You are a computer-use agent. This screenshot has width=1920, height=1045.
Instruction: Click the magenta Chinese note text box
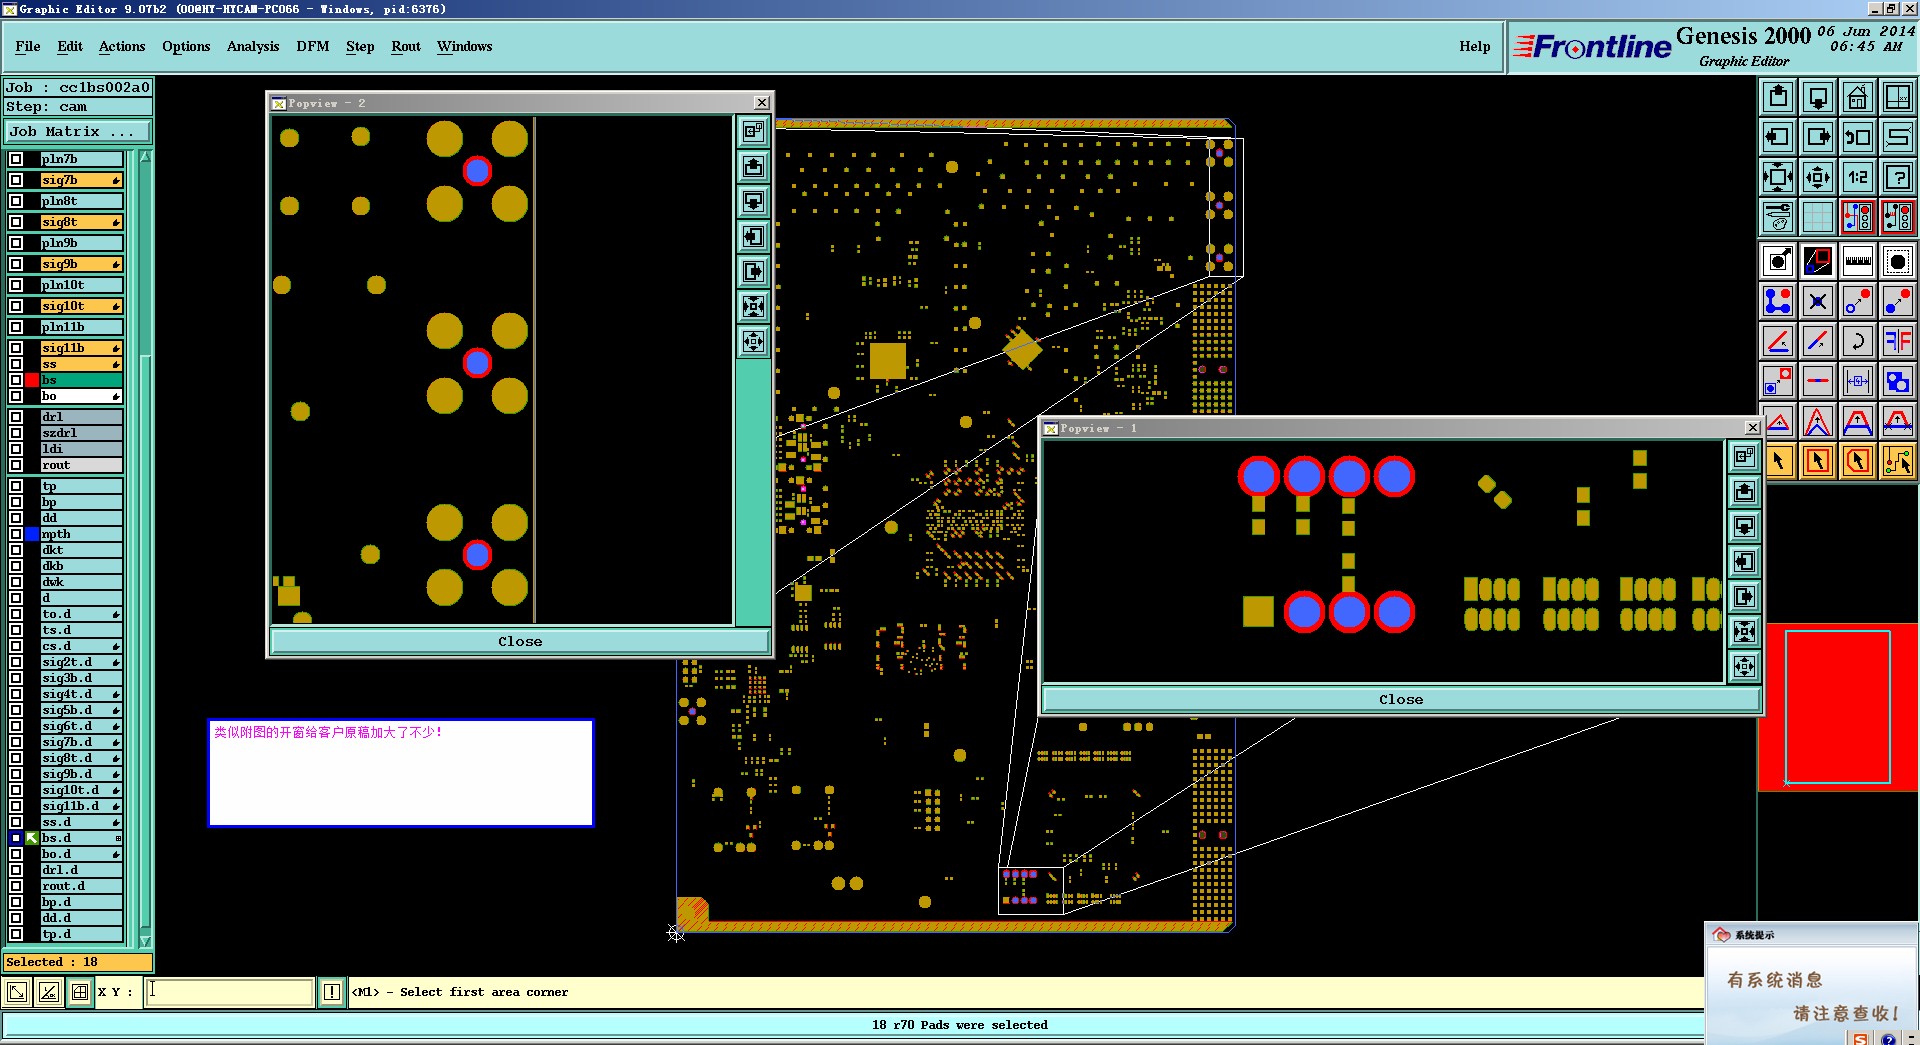[400, 773]
